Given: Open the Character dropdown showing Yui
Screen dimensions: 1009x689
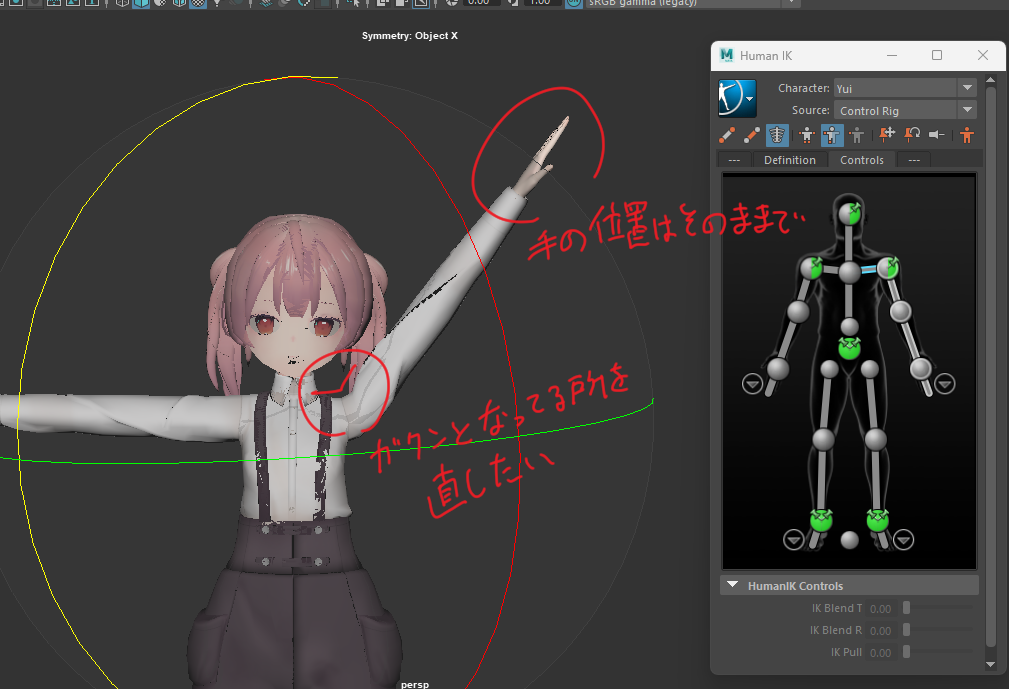Looking at the screenshot, I should coord(905,88).
